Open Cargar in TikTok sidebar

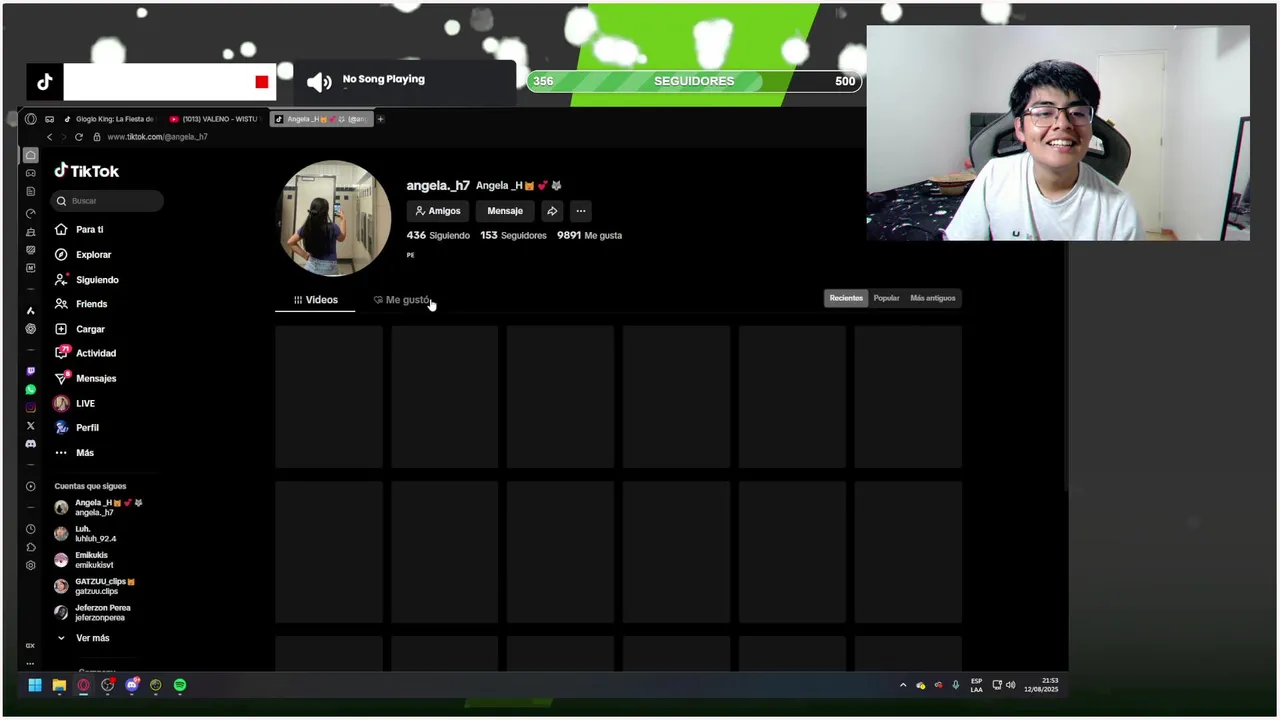(x=80, y=329)
